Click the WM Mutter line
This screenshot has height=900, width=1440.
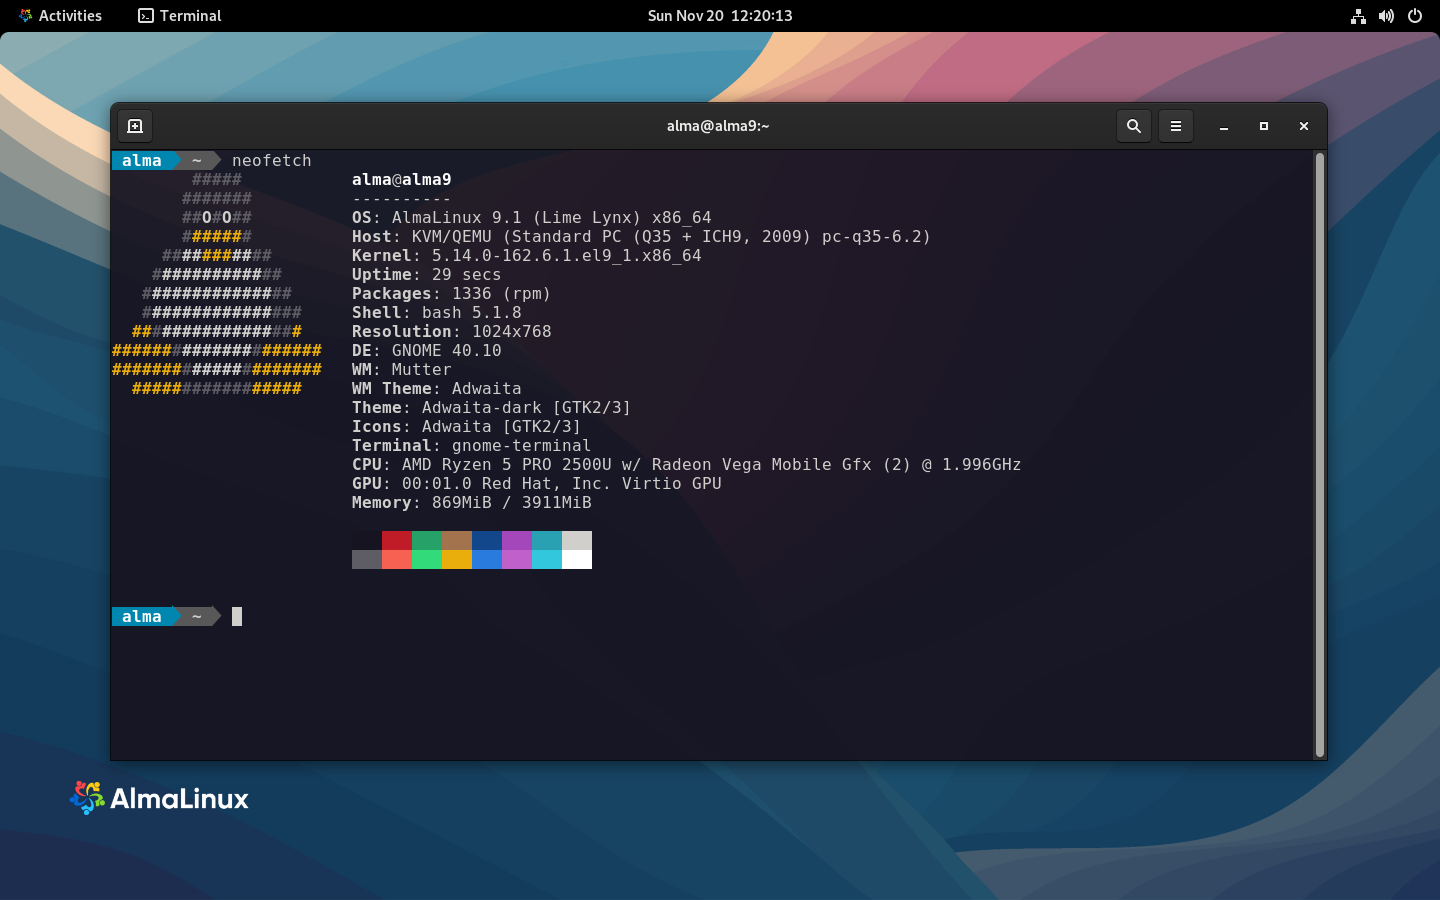coord(402,370)
